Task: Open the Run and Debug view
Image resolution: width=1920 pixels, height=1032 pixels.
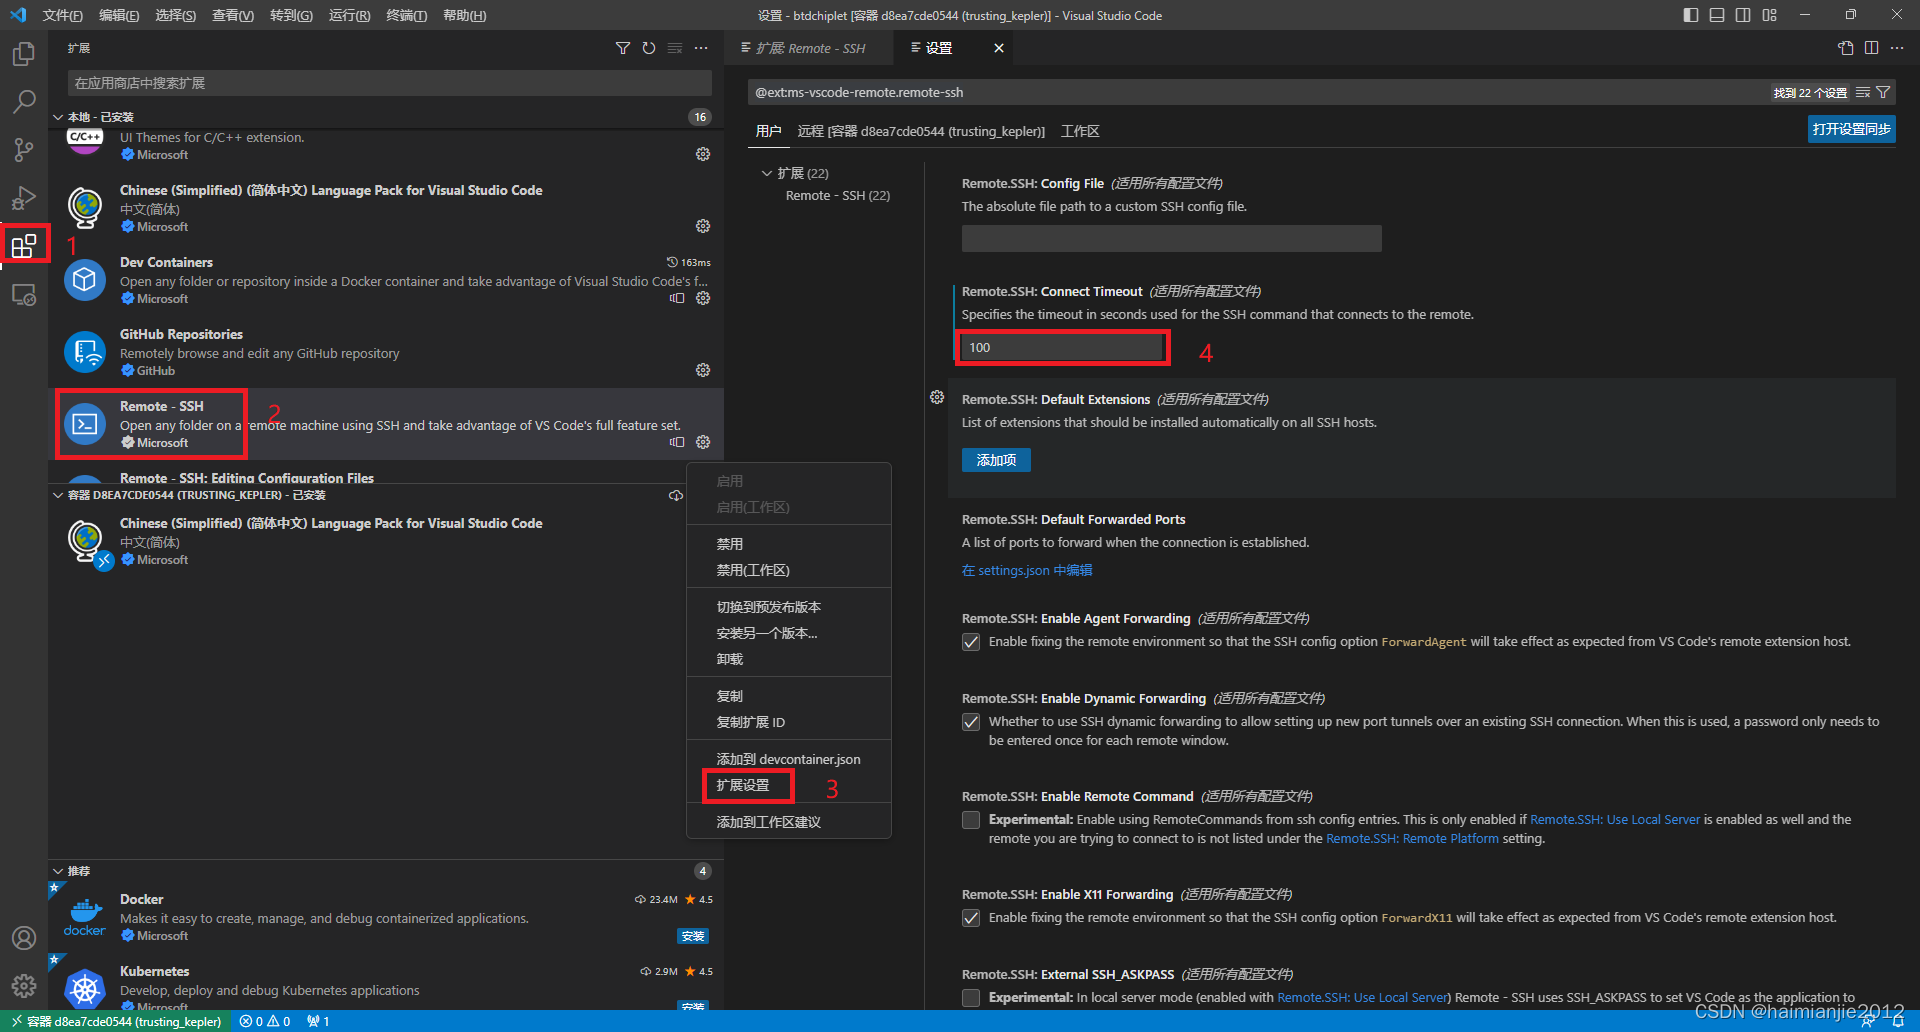Action: click(x=23, y=197)
